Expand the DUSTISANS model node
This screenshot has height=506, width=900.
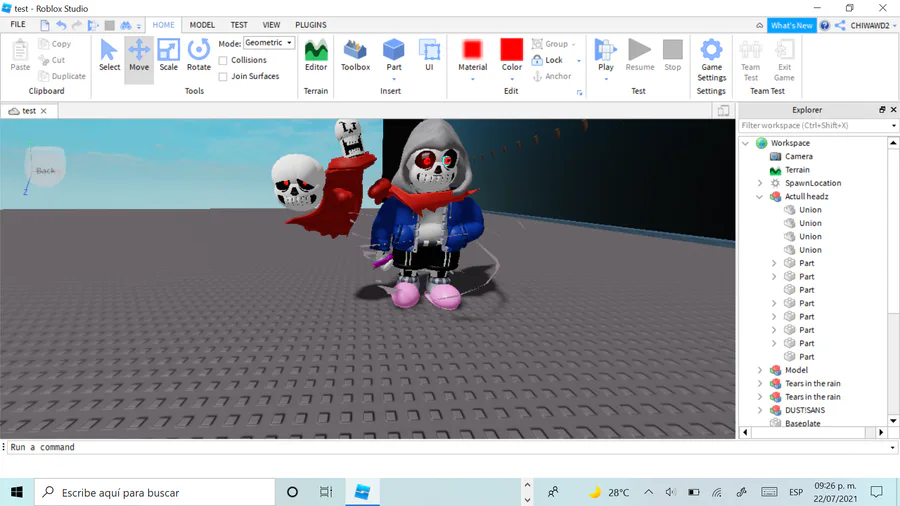759,410
